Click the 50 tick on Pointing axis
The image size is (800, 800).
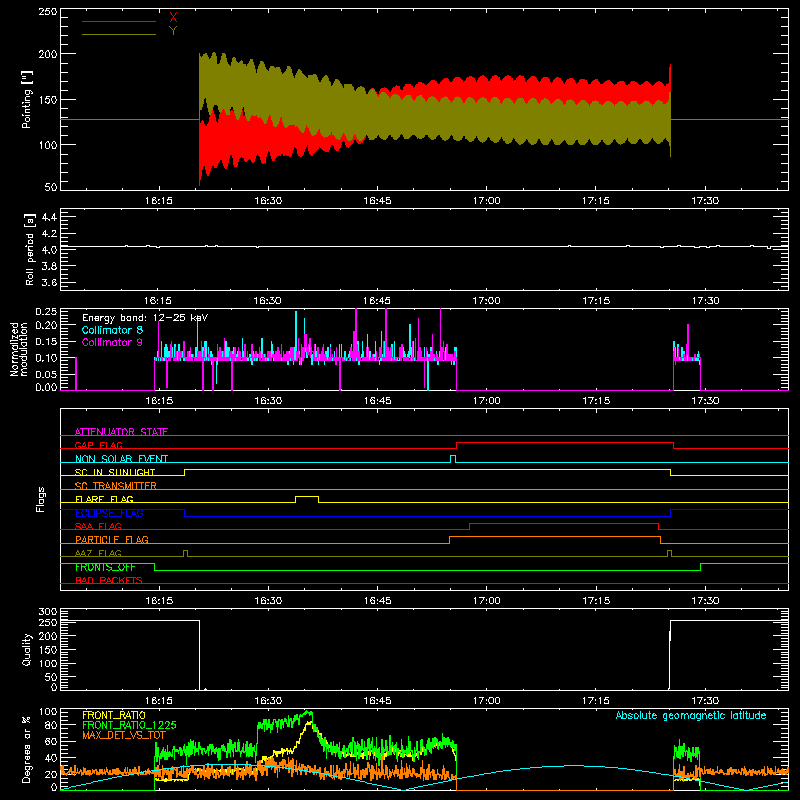[51, 187]
